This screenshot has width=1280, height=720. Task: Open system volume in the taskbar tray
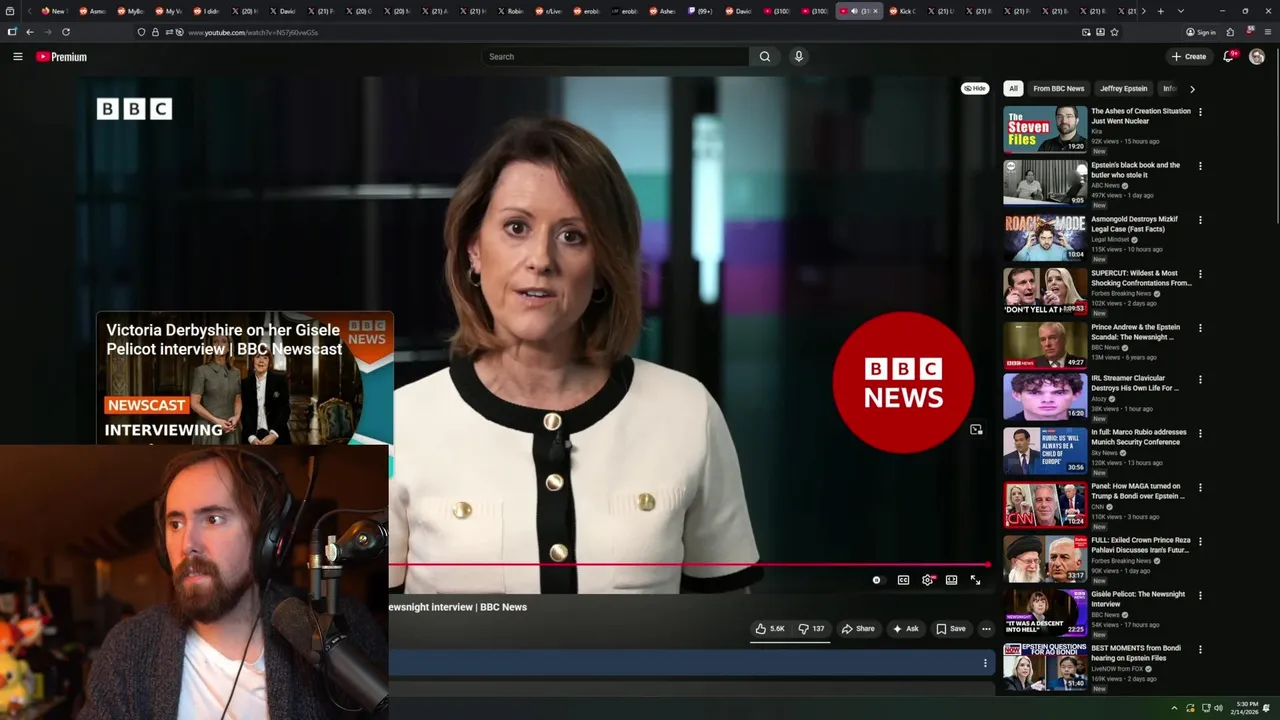pyautogui.click(x=1218, y=708)
